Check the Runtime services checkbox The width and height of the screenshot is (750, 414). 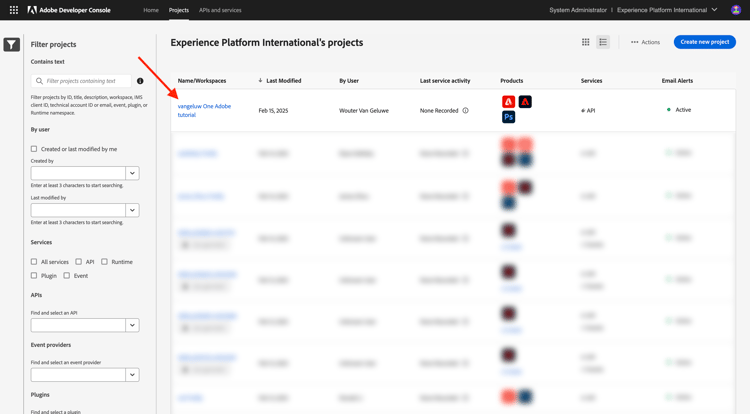104,261
